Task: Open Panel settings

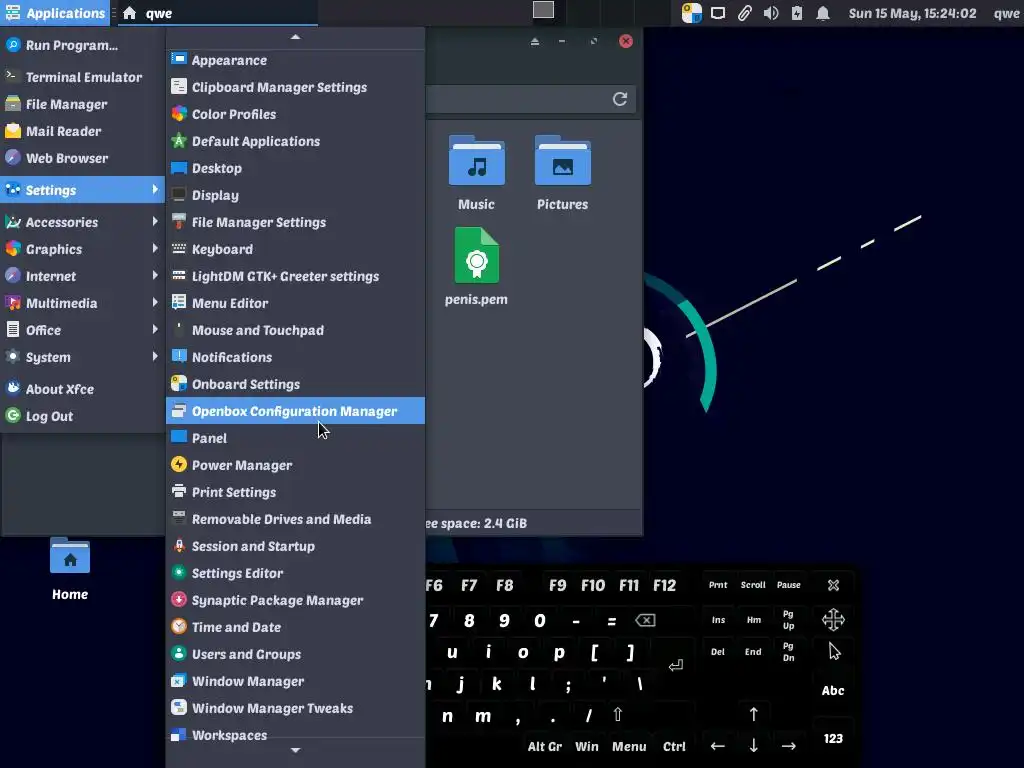Action: coord(295,438)
